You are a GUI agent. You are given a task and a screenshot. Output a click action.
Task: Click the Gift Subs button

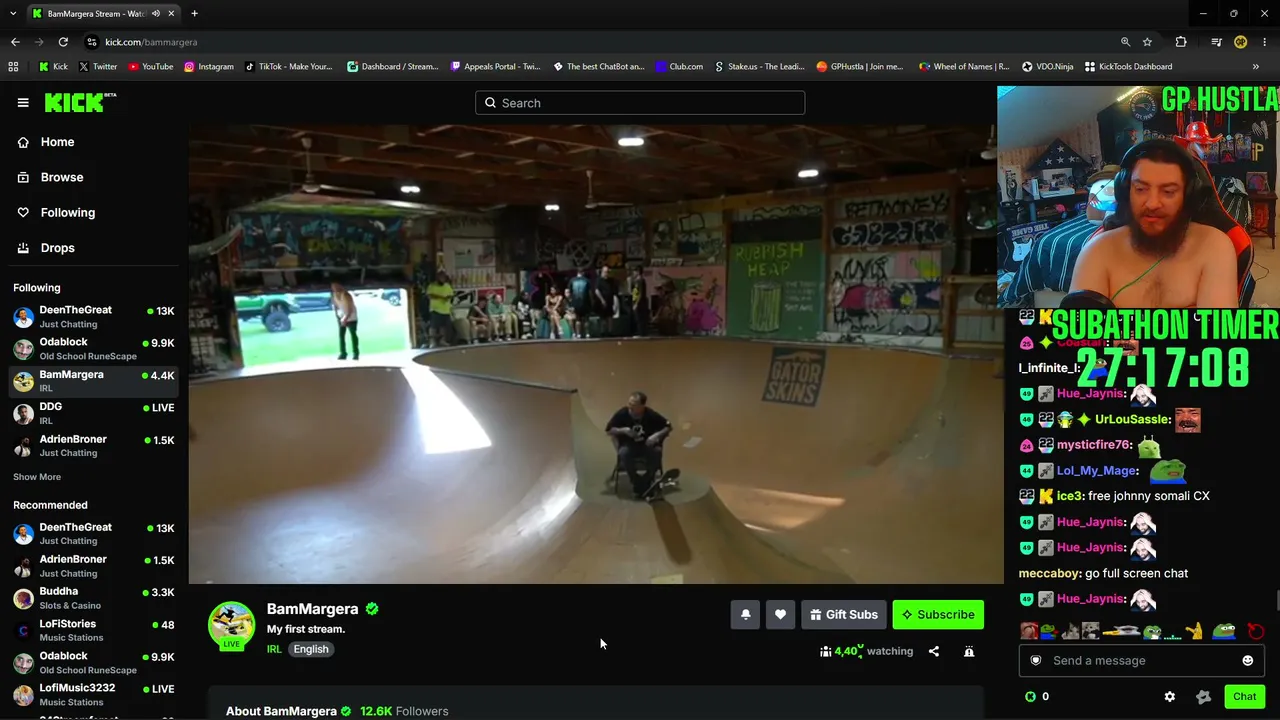pyautogui.click(x=844, y=615)
